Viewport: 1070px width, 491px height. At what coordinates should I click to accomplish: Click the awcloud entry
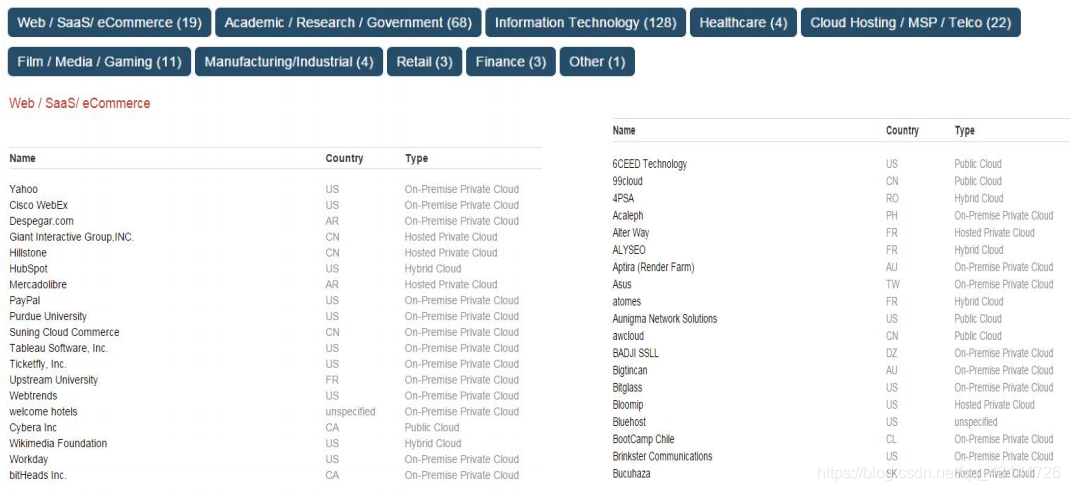pos(628,336)
